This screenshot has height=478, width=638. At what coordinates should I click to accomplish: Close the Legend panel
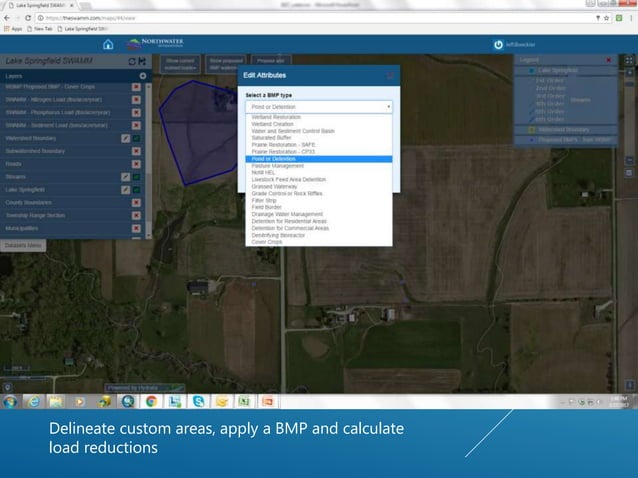(x=608, y=60)
